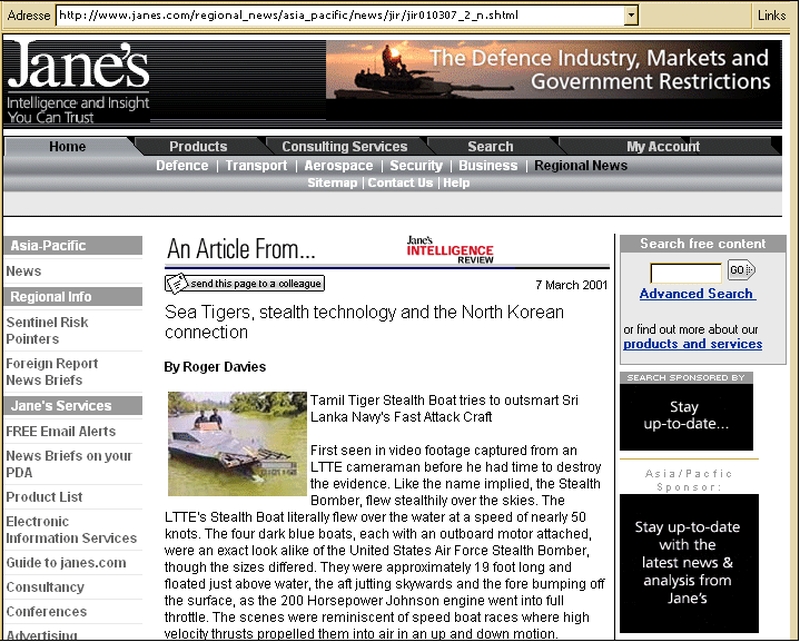800x642 pixels.
Task: Click the free content search field
Action: click(x=685, y=271)
